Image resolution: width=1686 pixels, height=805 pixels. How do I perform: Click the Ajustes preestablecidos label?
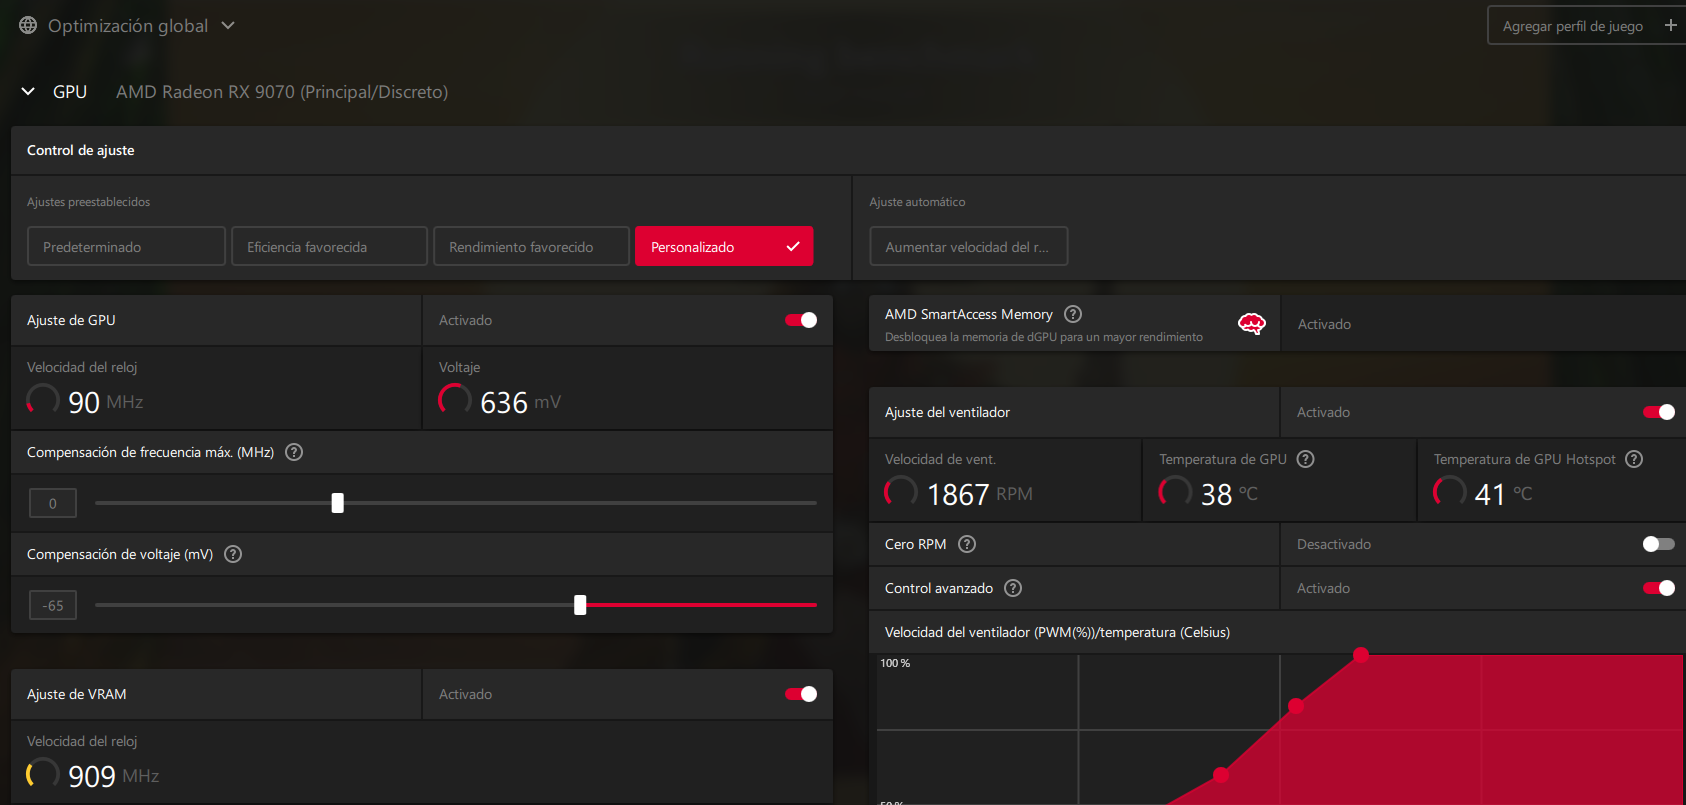88,202
